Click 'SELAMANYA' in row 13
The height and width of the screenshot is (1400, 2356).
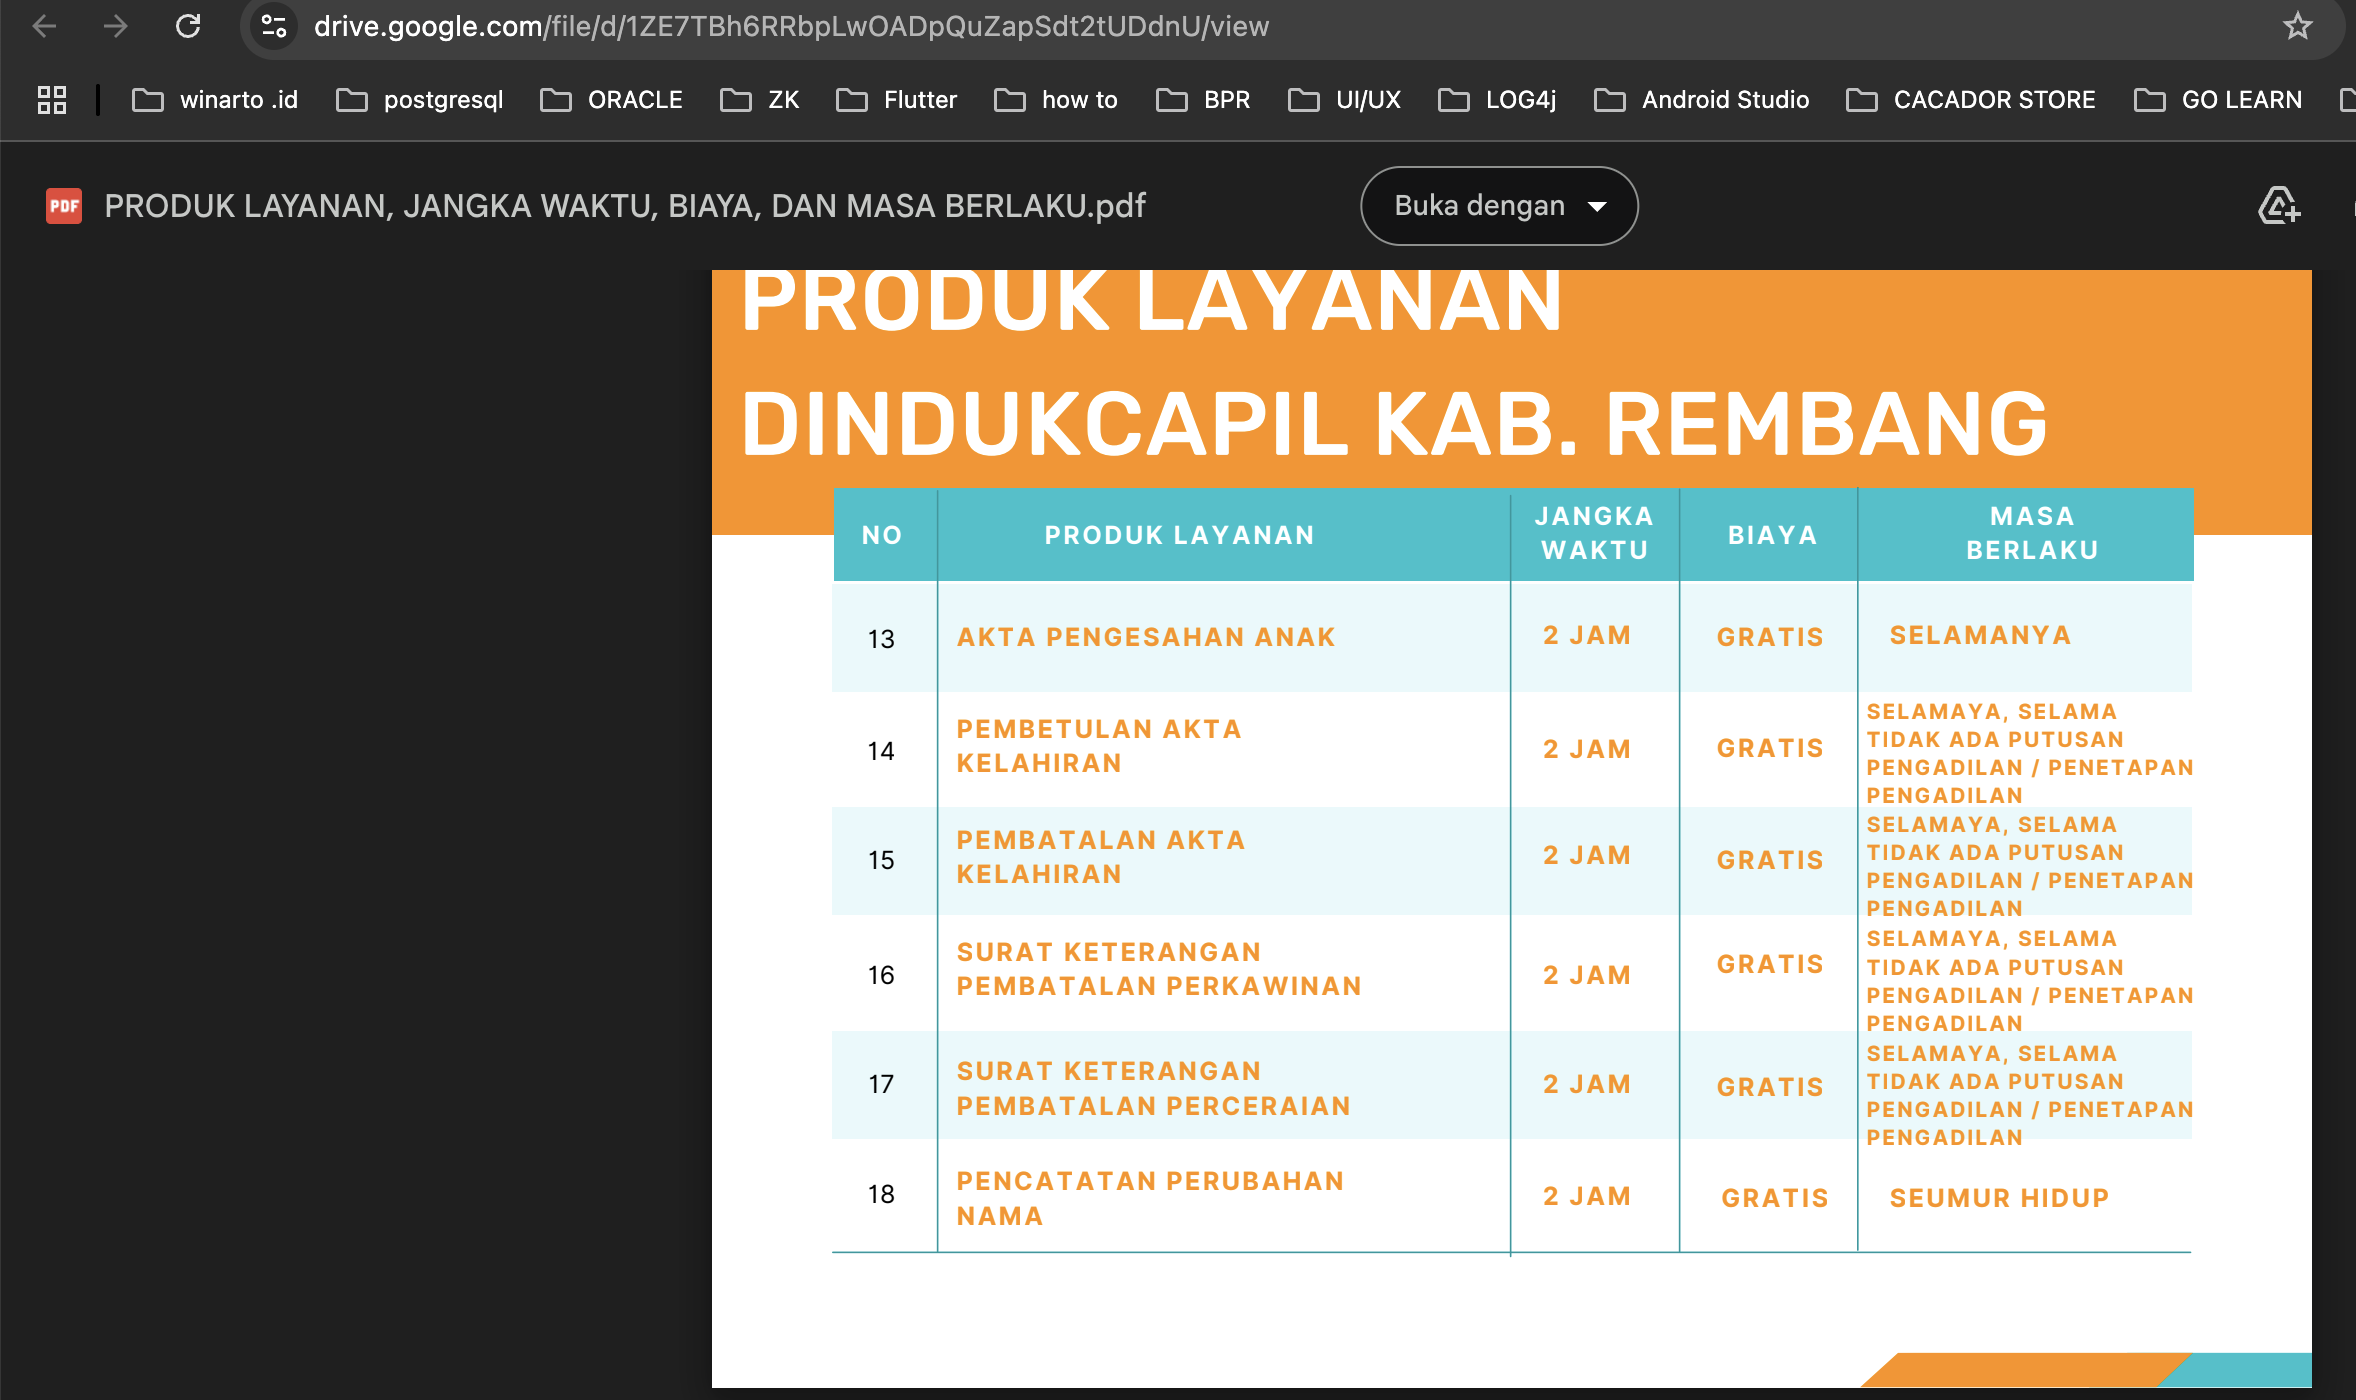1980,635
